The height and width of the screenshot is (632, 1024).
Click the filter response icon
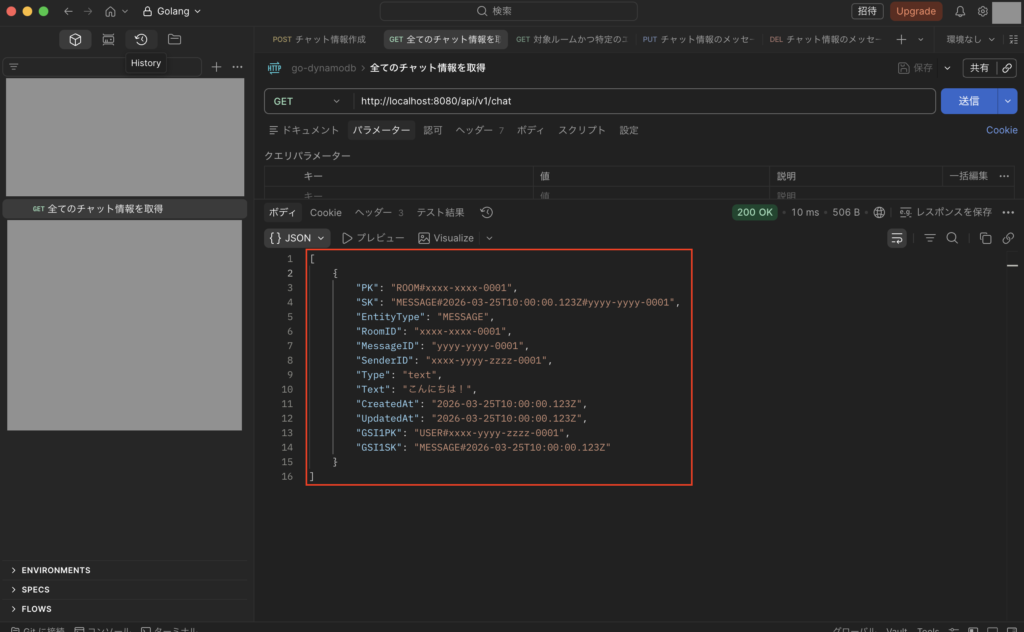tap(930, 238)
